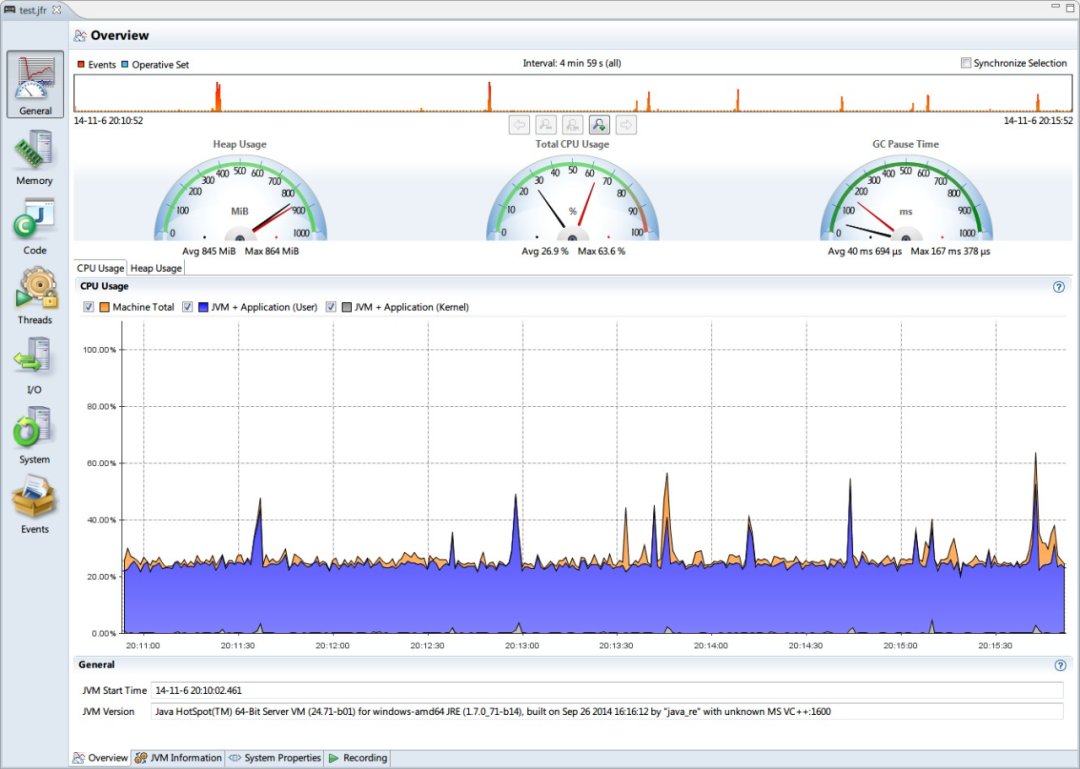Click the orange Machine Total color swatch
Viewport: 1080px width, 769px height.
[x=105, y=307]
